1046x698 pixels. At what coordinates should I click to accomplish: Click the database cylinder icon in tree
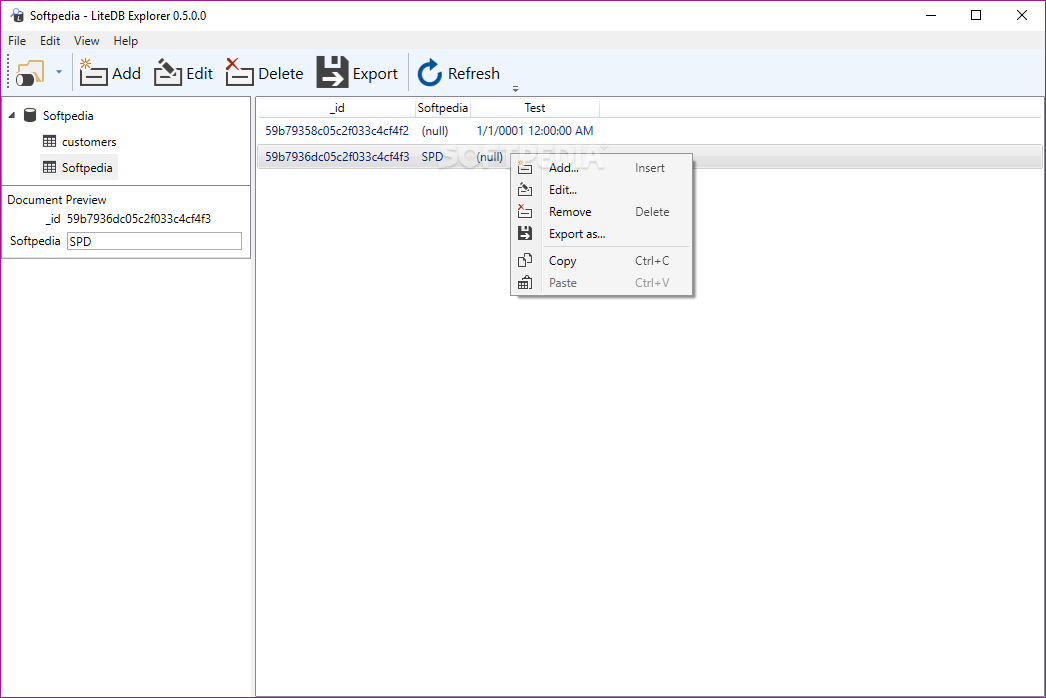pyautogui.click(x=30, y=115)
